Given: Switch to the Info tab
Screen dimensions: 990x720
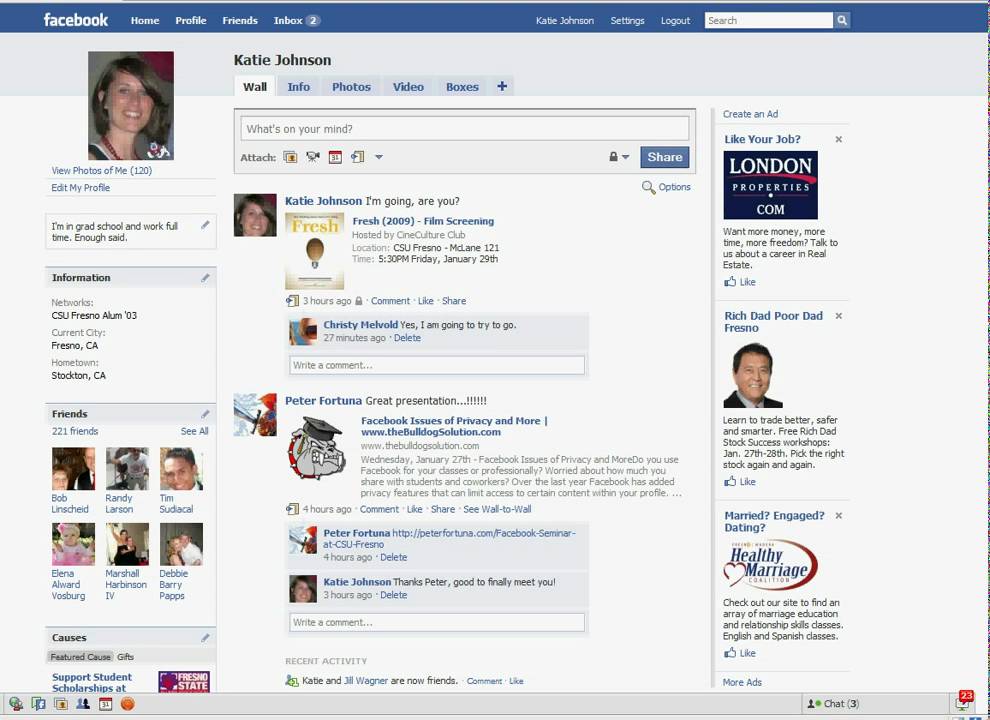Looking at the screenshot, I should coord(299,87).
